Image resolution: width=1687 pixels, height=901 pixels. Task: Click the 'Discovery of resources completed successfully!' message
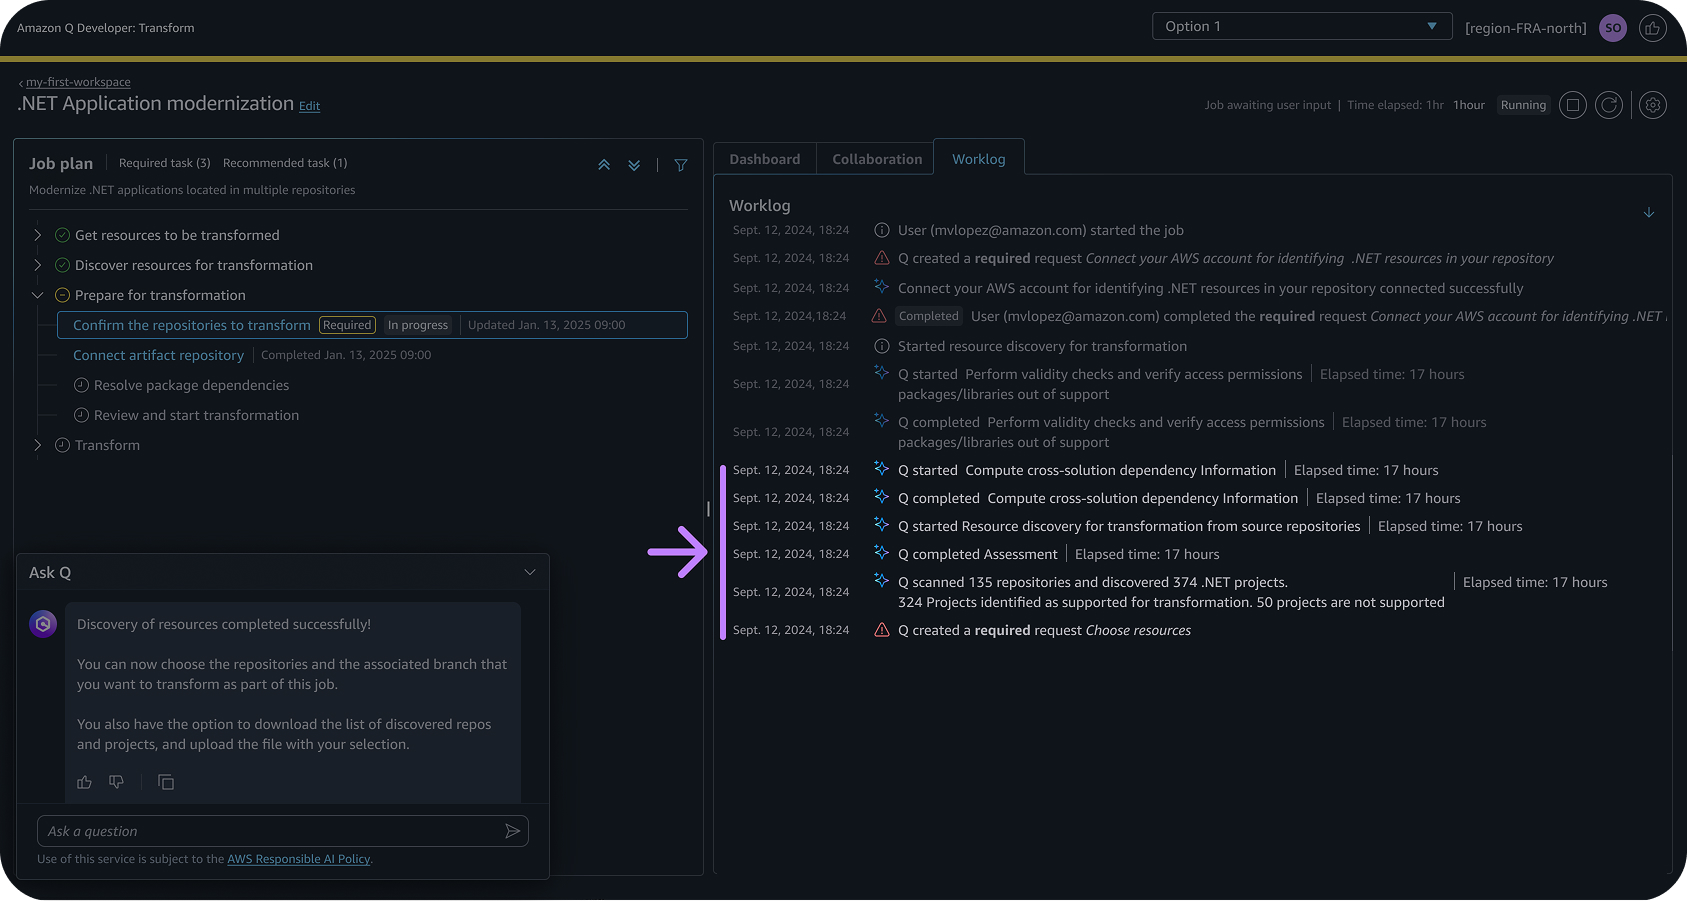(x=224, y=624)
